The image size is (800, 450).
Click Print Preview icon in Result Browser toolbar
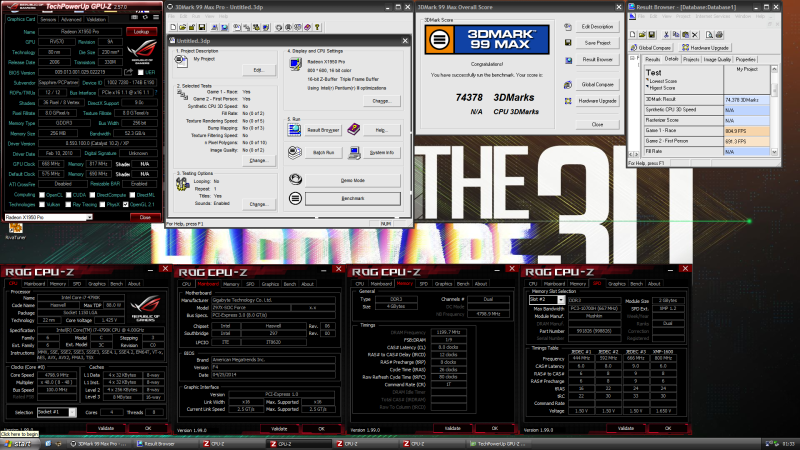[x=709, y=35]
